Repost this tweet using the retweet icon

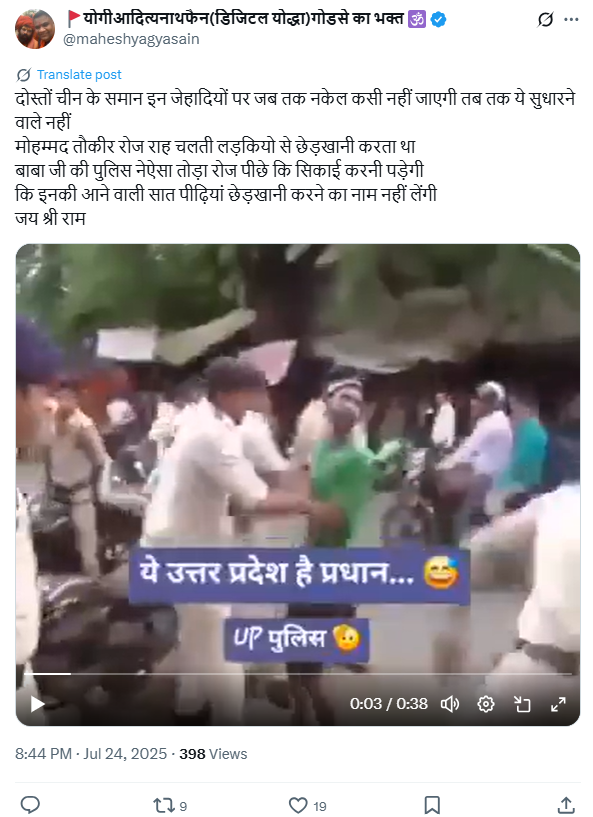click(x=163, y=806)
